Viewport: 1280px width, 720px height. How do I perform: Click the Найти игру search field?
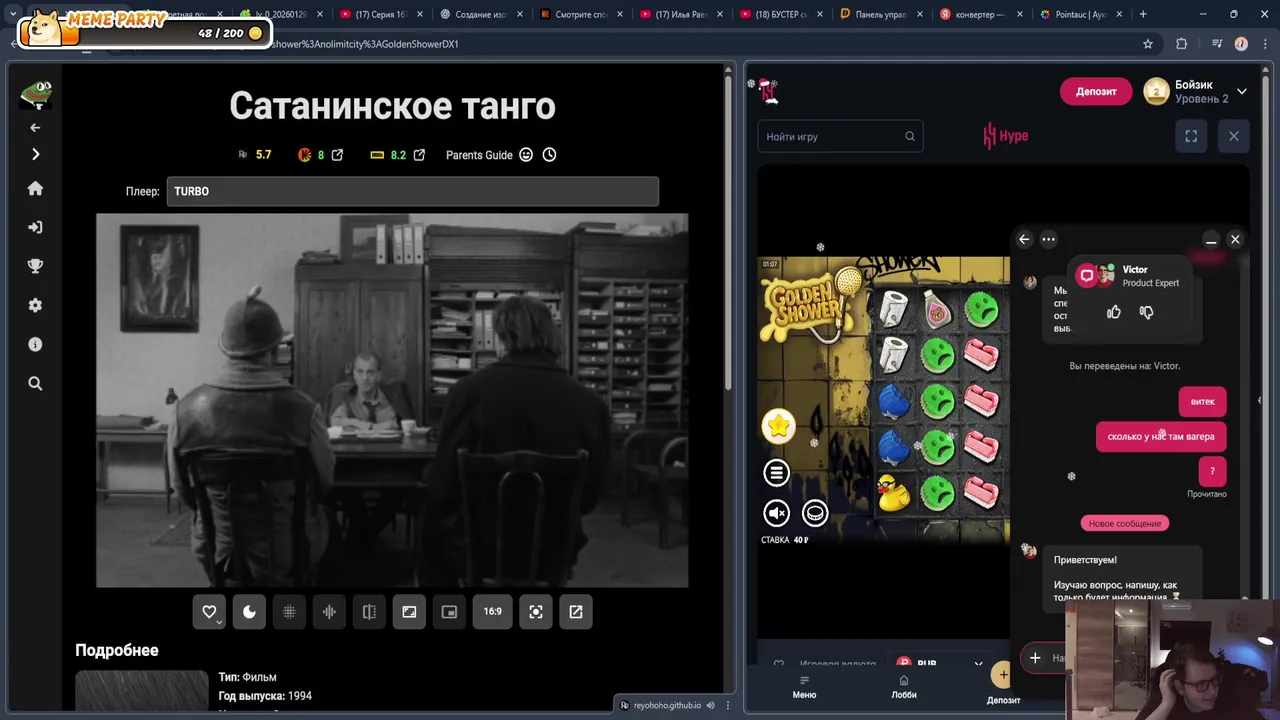click(840, 136)
